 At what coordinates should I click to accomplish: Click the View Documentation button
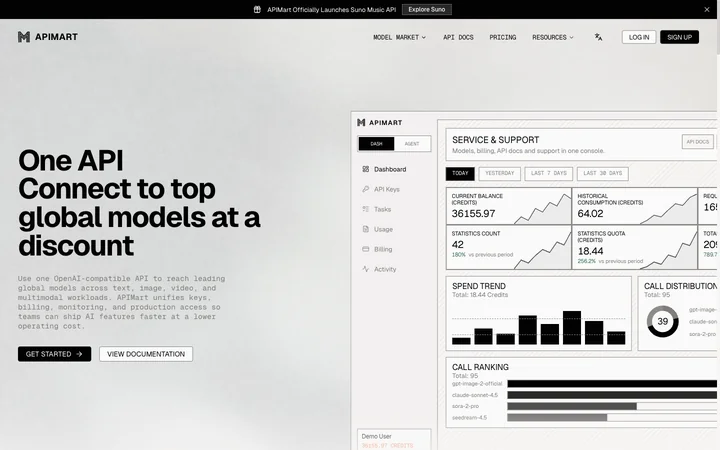(x=146, y=354)
